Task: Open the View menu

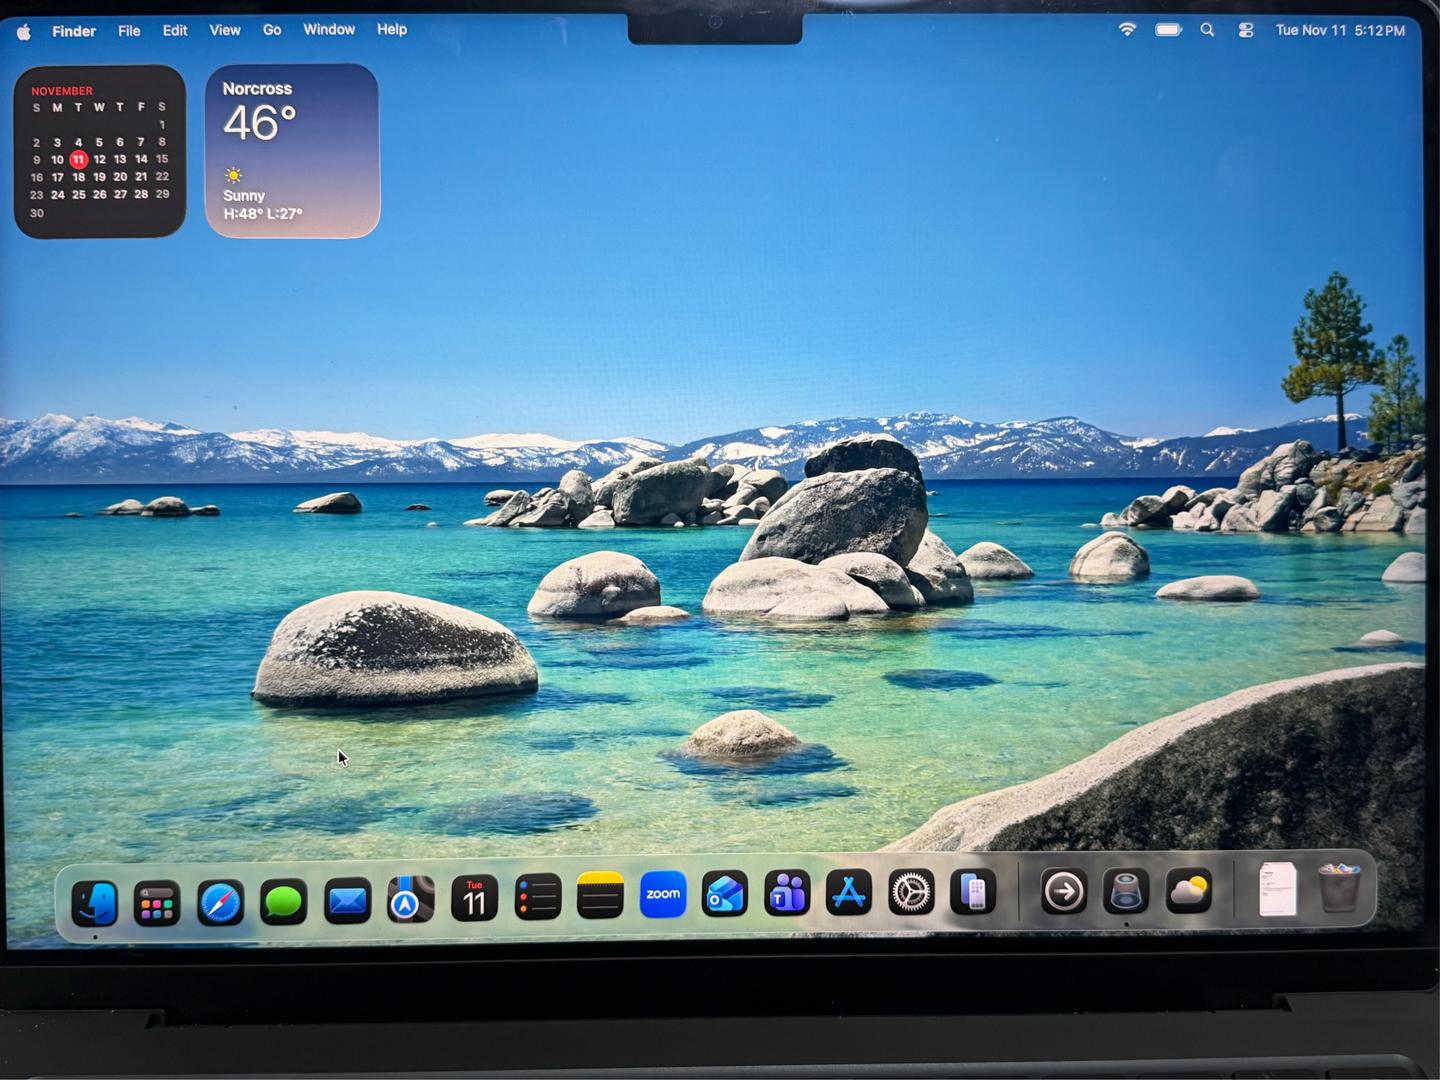Action: point(225,30)
